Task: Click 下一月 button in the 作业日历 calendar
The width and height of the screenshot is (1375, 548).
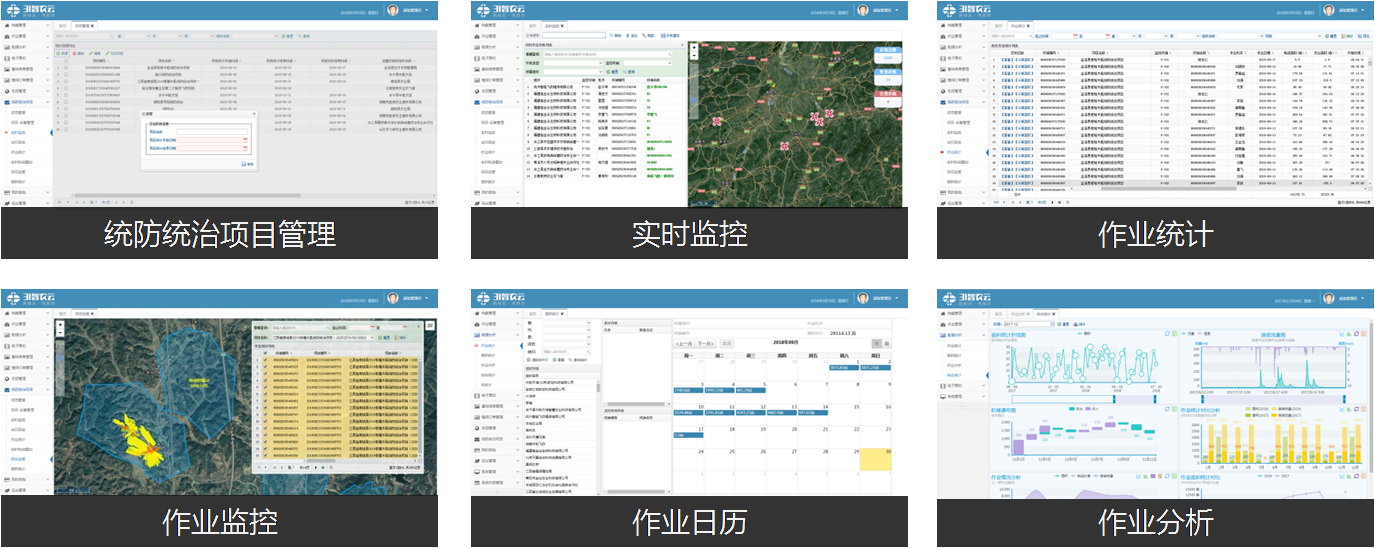Action: point(706,343)
